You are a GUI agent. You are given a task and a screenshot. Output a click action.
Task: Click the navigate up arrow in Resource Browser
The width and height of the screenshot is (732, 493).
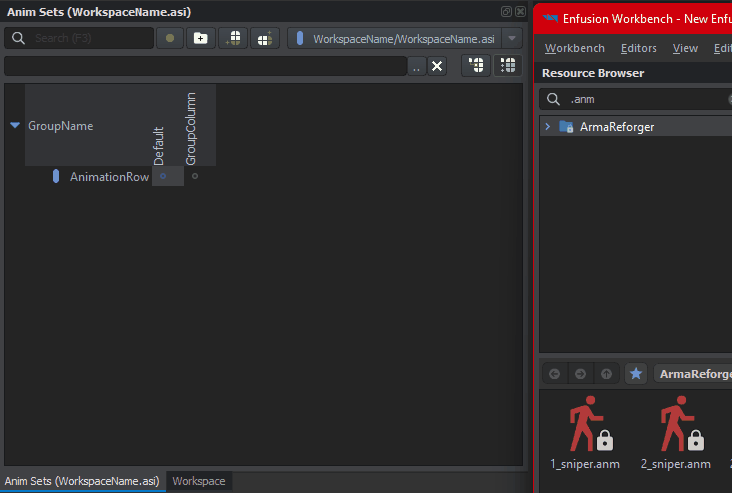point(606,374)
